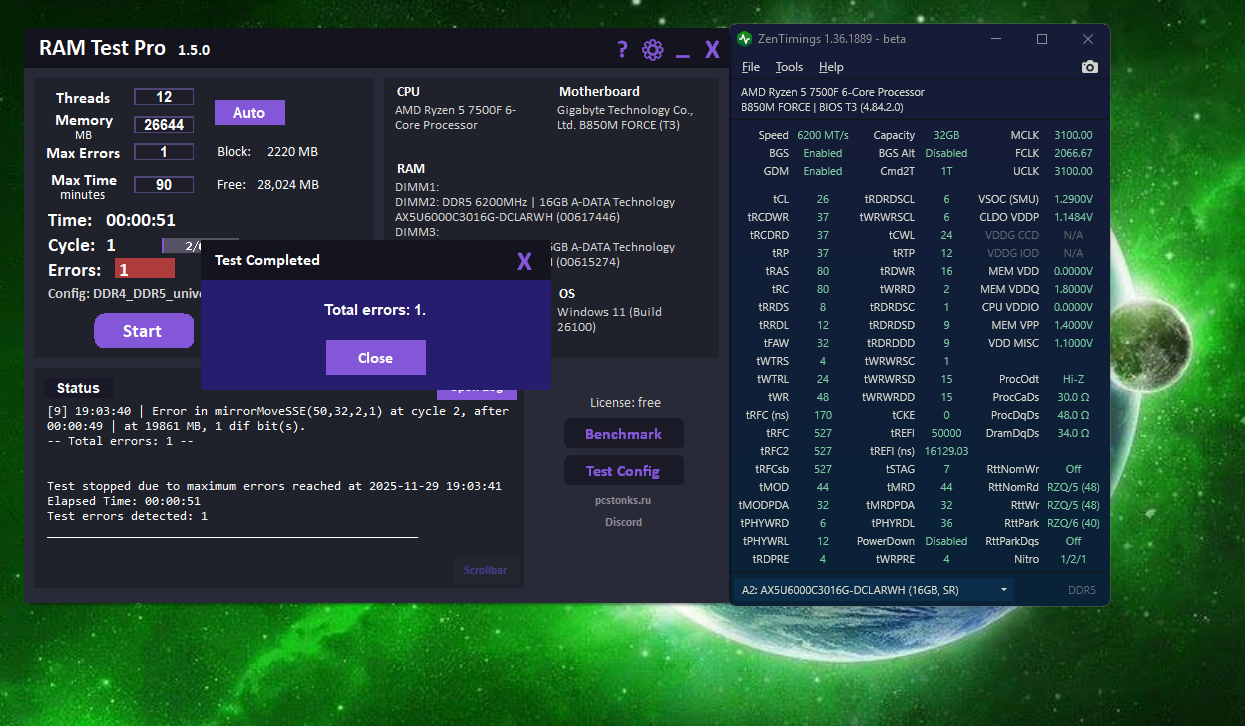
Task: Click the tREFI value 50000
Action: pos(945,433)
